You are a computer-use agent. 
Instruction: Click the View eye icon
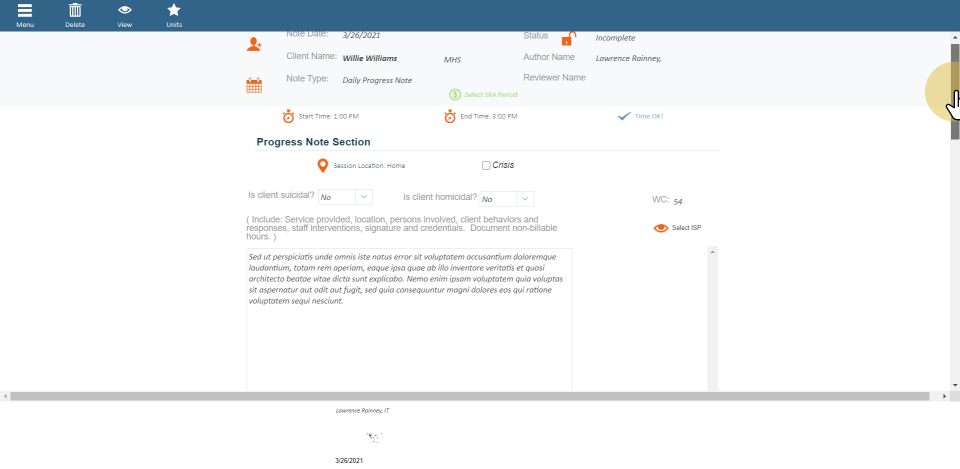124,11
